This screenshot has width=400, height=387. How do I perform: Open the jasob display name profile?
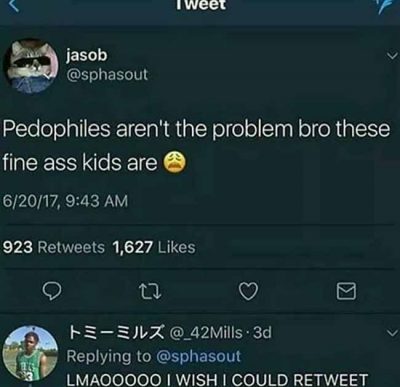point(87,55)
